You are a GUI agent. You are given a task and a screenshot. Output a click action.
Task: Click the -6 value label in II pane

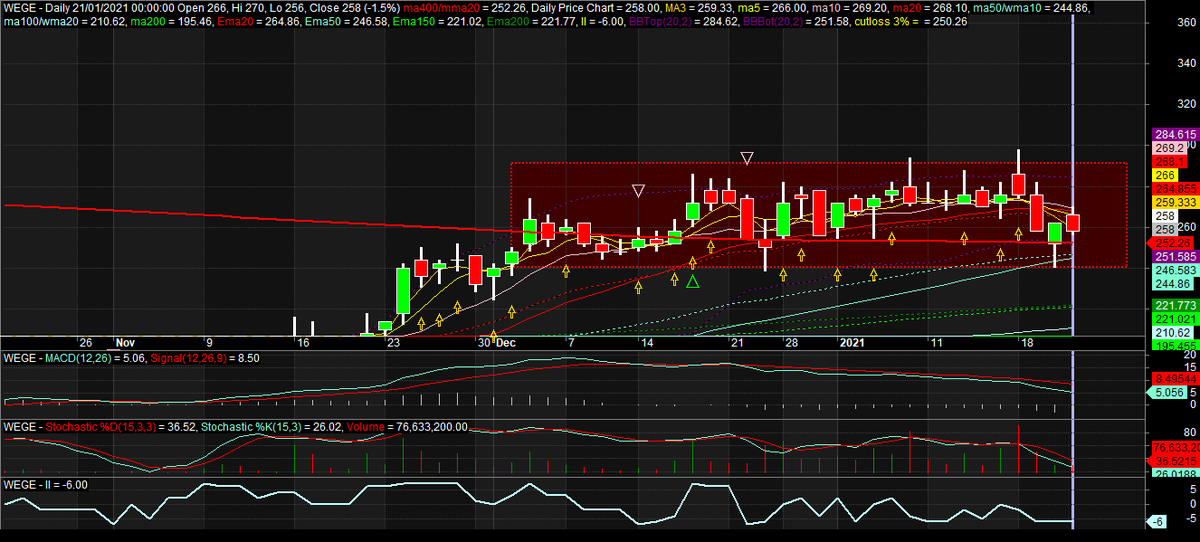[x=1156, y=522]
